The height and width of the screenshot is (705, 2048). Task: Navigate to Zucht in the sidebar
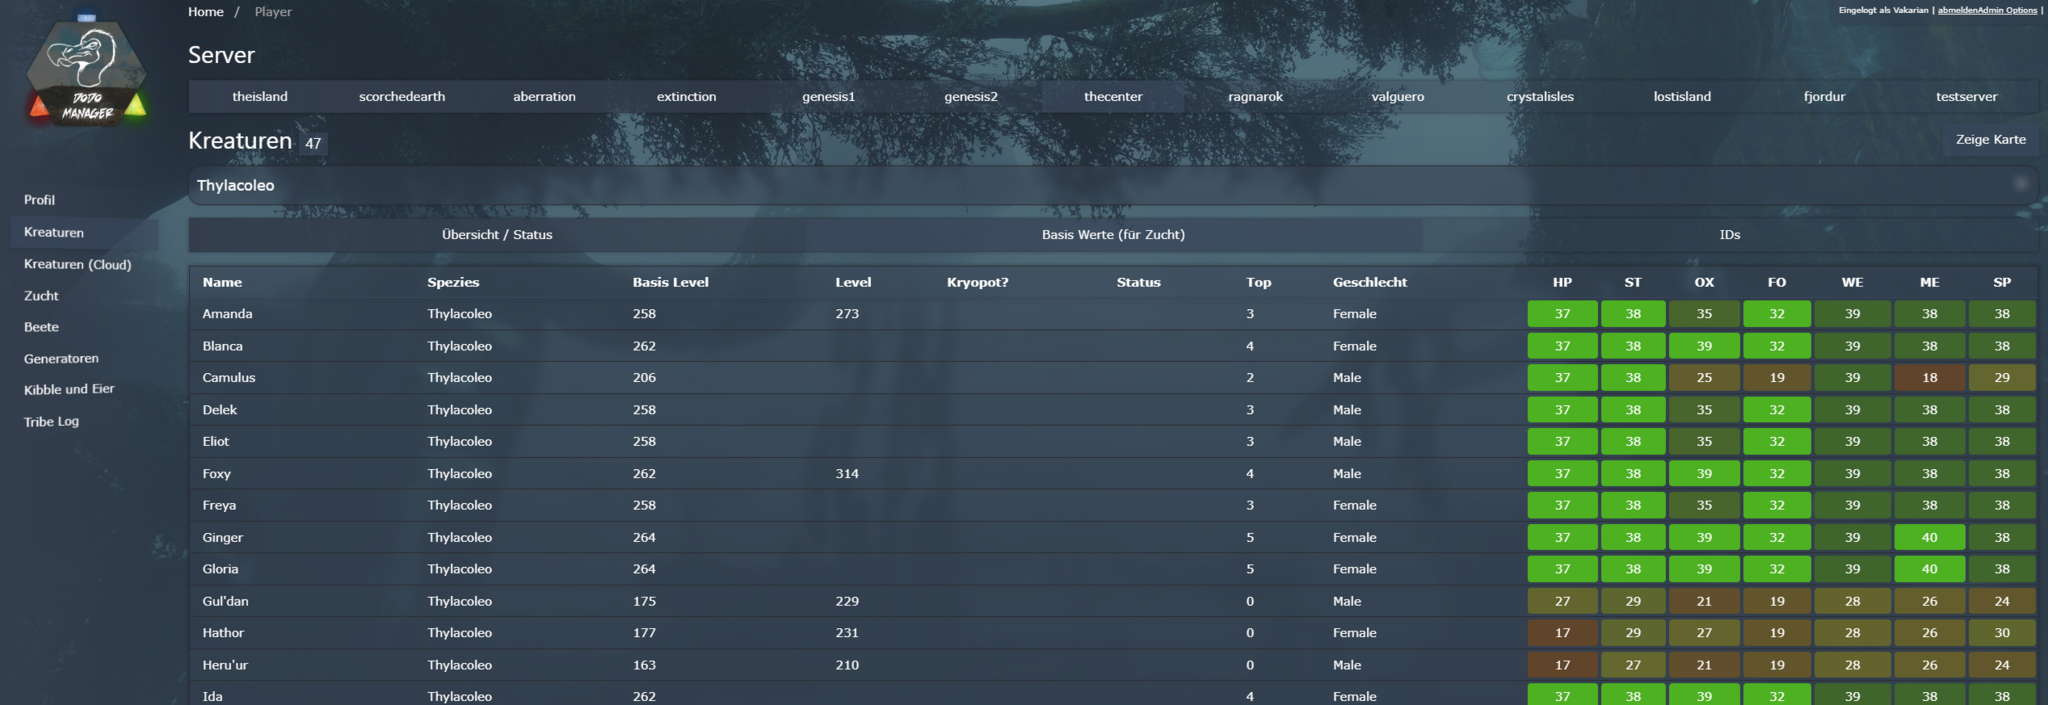coord(41,296)
